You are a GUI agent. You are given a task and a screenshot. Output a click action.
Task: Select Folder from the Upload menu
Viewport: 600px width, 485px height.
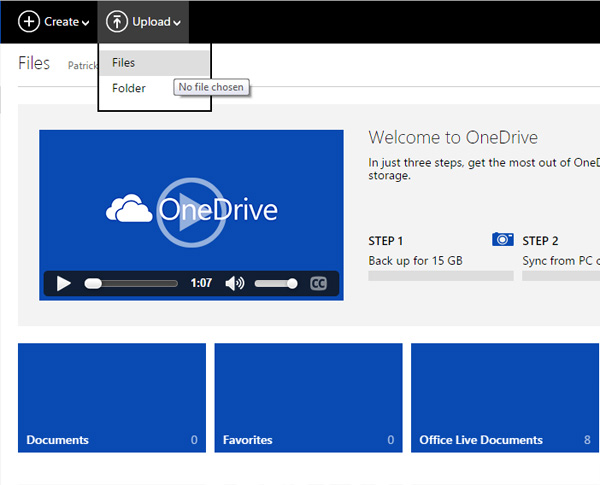click(129, 89)
